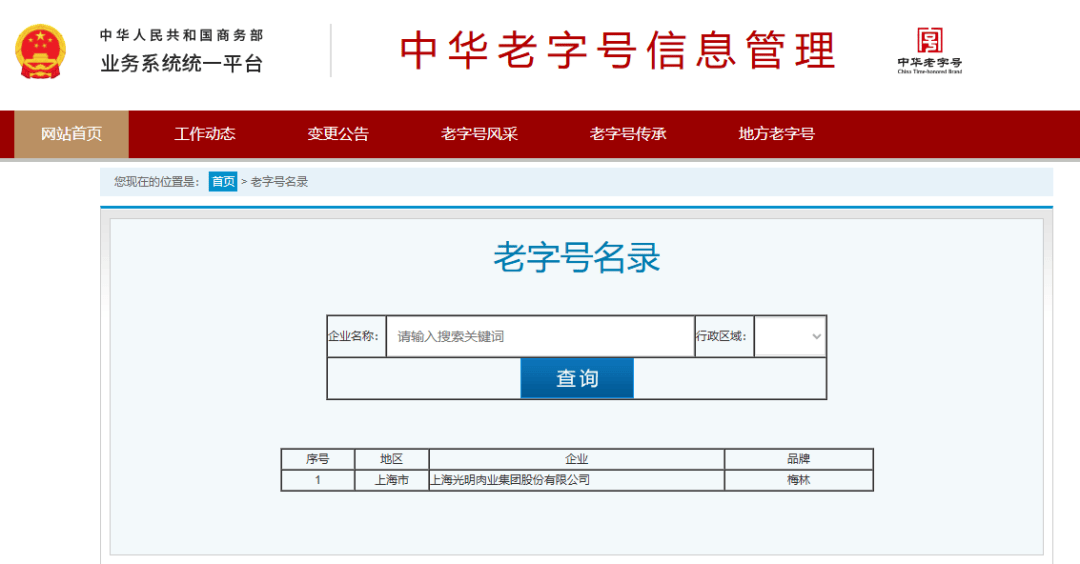The height and width of the screenshot is (564, 1080).
Task: Click the 梅林 brand cell
Action: pos(798,480)
